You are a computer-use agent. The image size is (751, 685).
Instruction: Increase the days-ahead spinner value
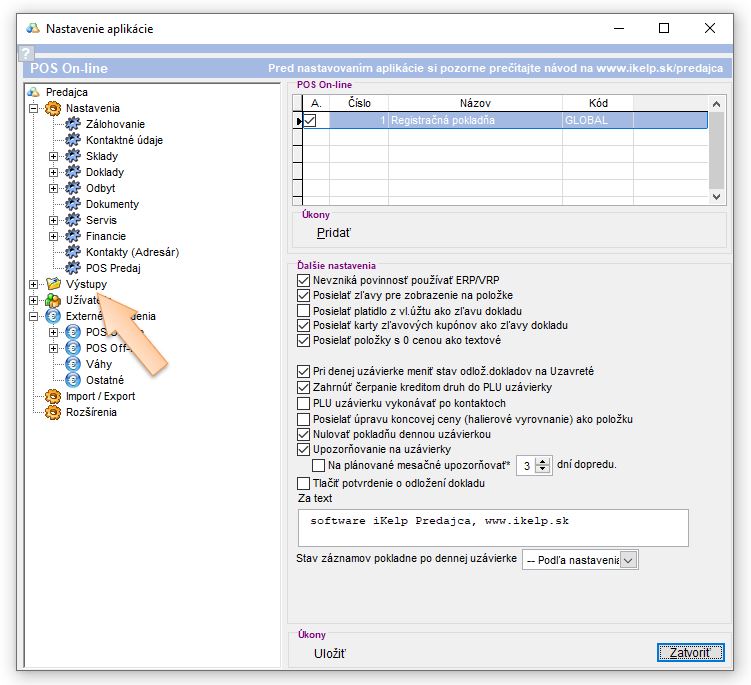(543, 460)
